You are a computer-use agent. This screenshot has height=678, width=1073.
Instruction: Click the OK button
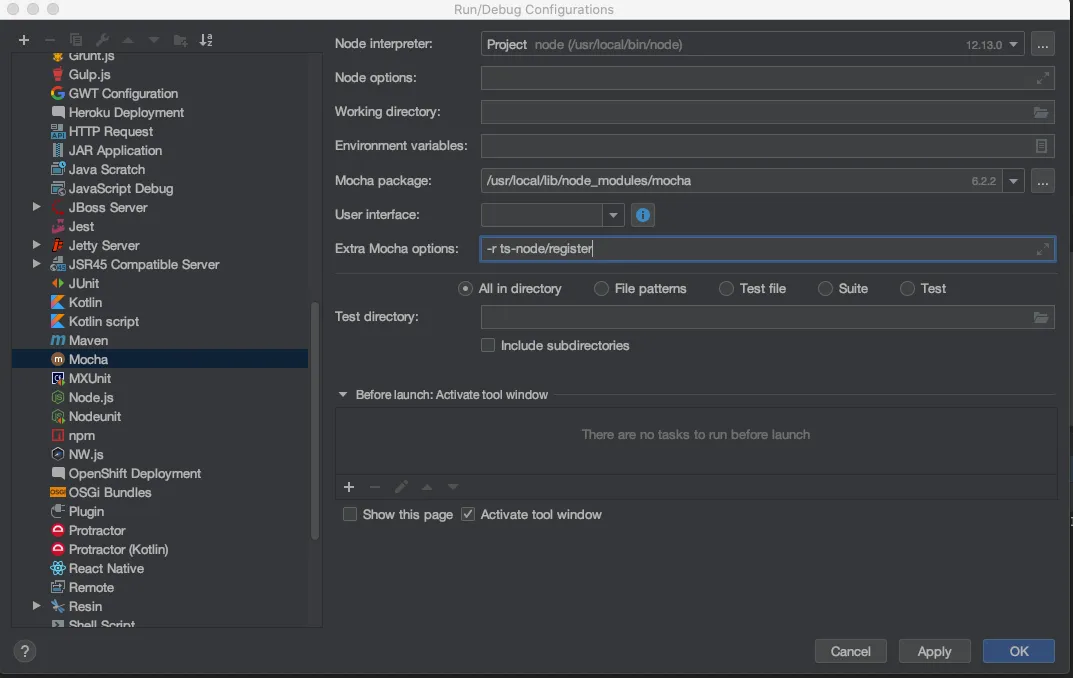click(x=1019, y=651)
